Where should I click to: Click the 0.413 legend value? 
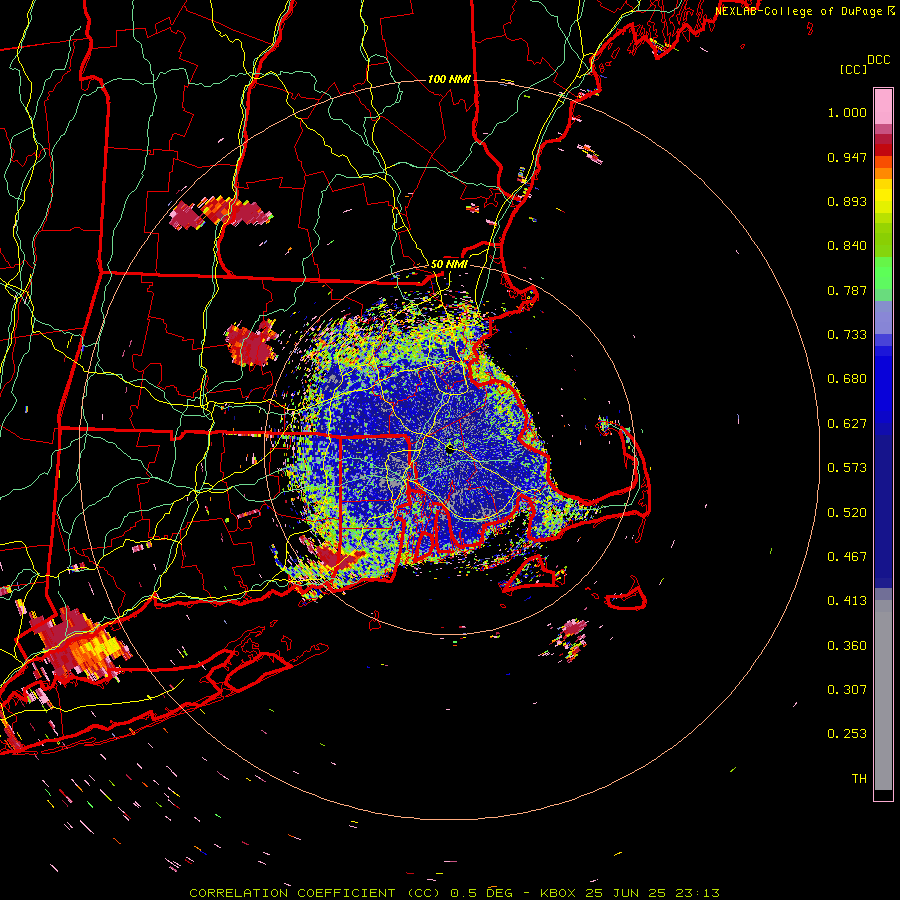[x=847, y=601]
